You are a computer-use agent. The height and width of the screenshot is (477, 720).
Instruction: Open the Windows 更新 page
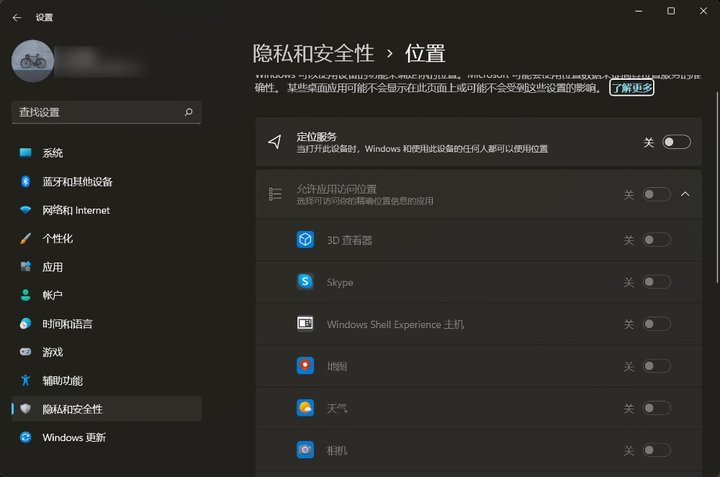click(x=73, y=437)
